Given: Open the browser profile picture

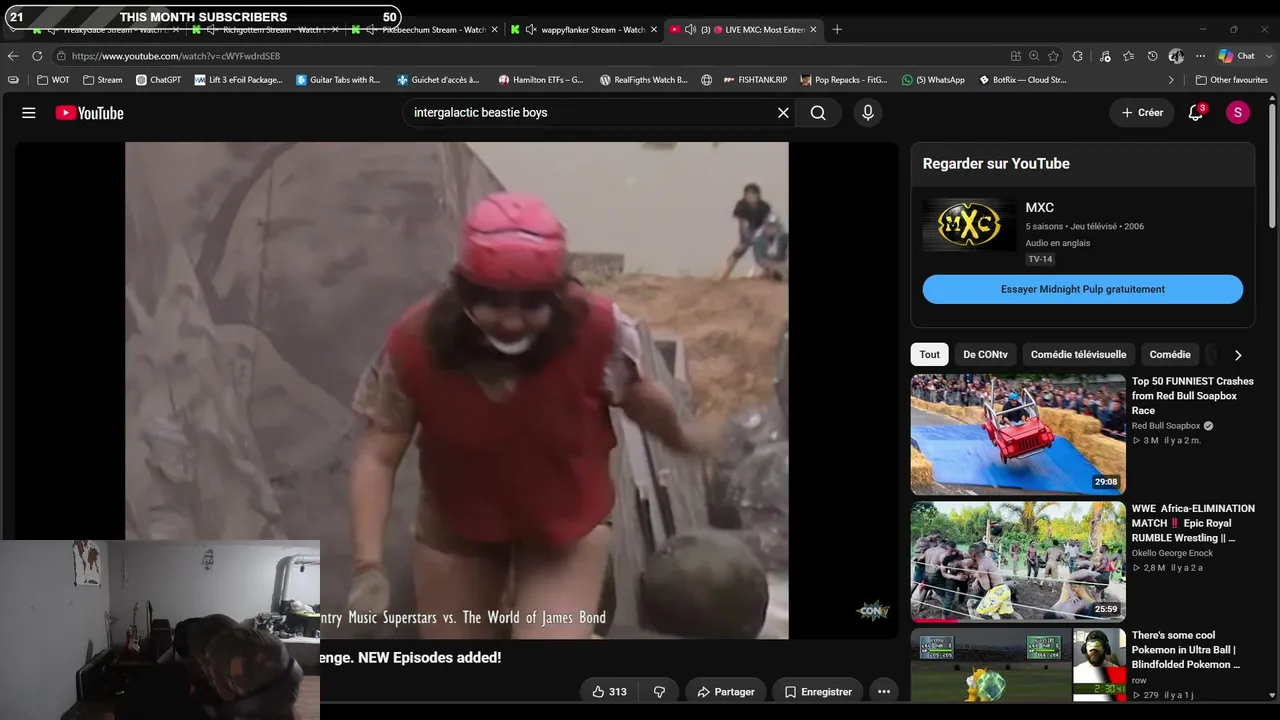Looking at the screenshot, I should tap(1176, 56).
